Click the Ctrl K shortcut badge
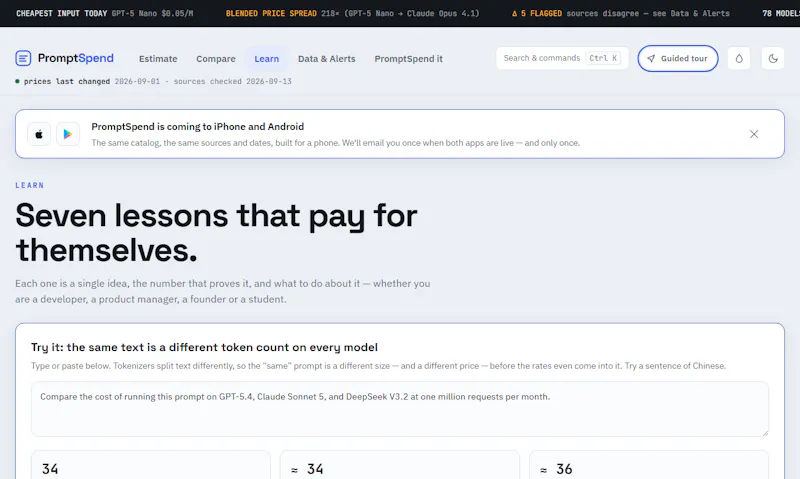The height and width of the screenshot is (479, 800). click(603, 58)
